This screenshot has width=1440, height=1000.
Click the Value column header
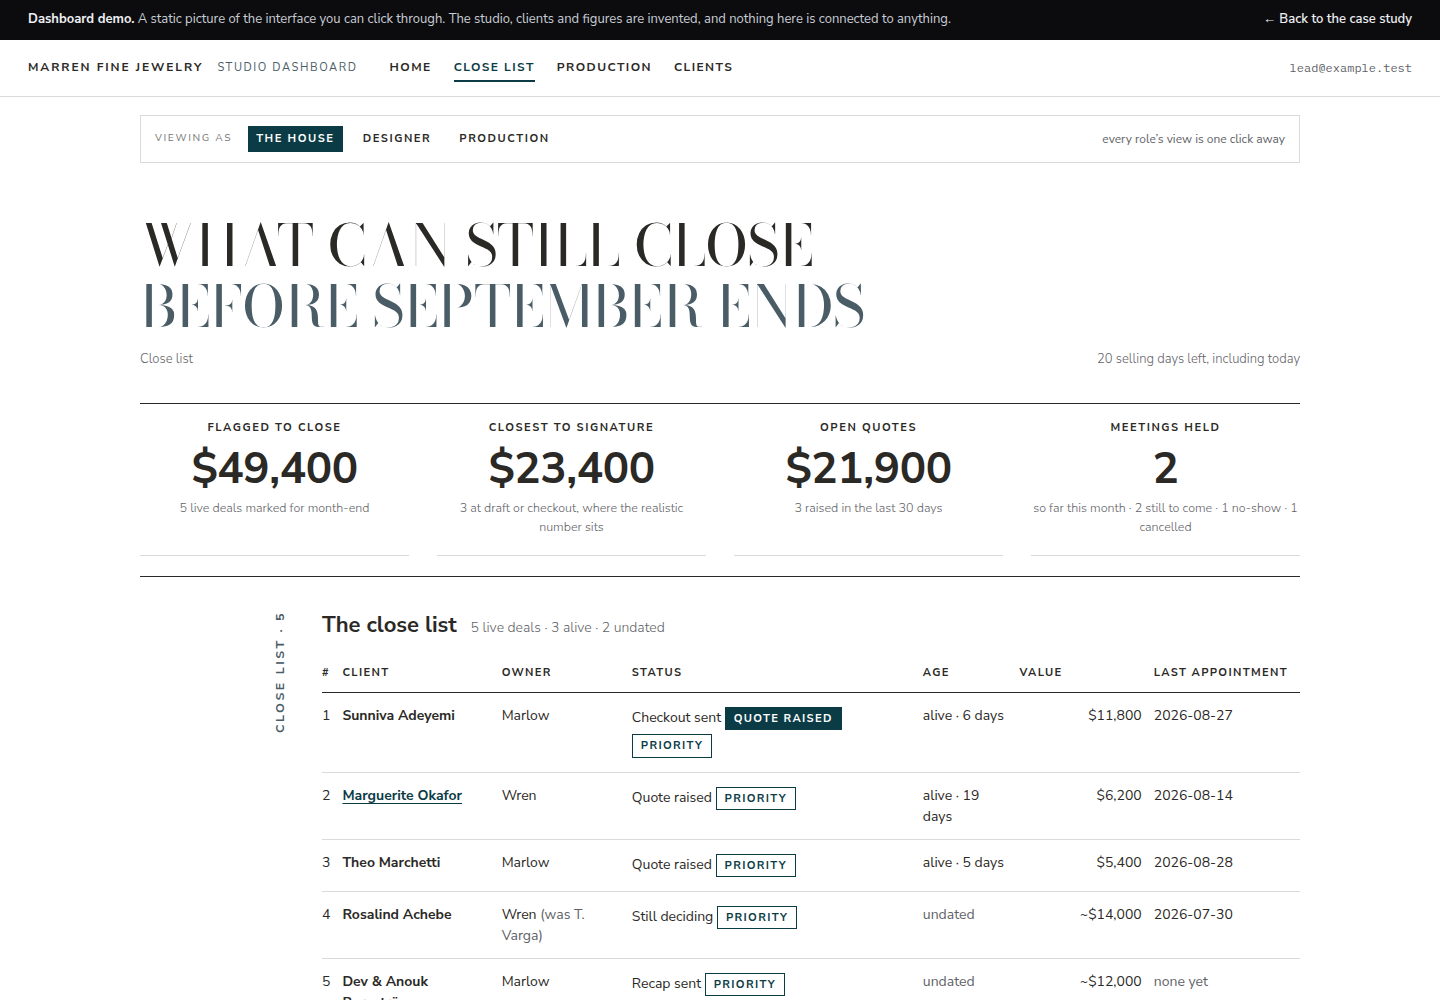click(x=1041, y=672)
